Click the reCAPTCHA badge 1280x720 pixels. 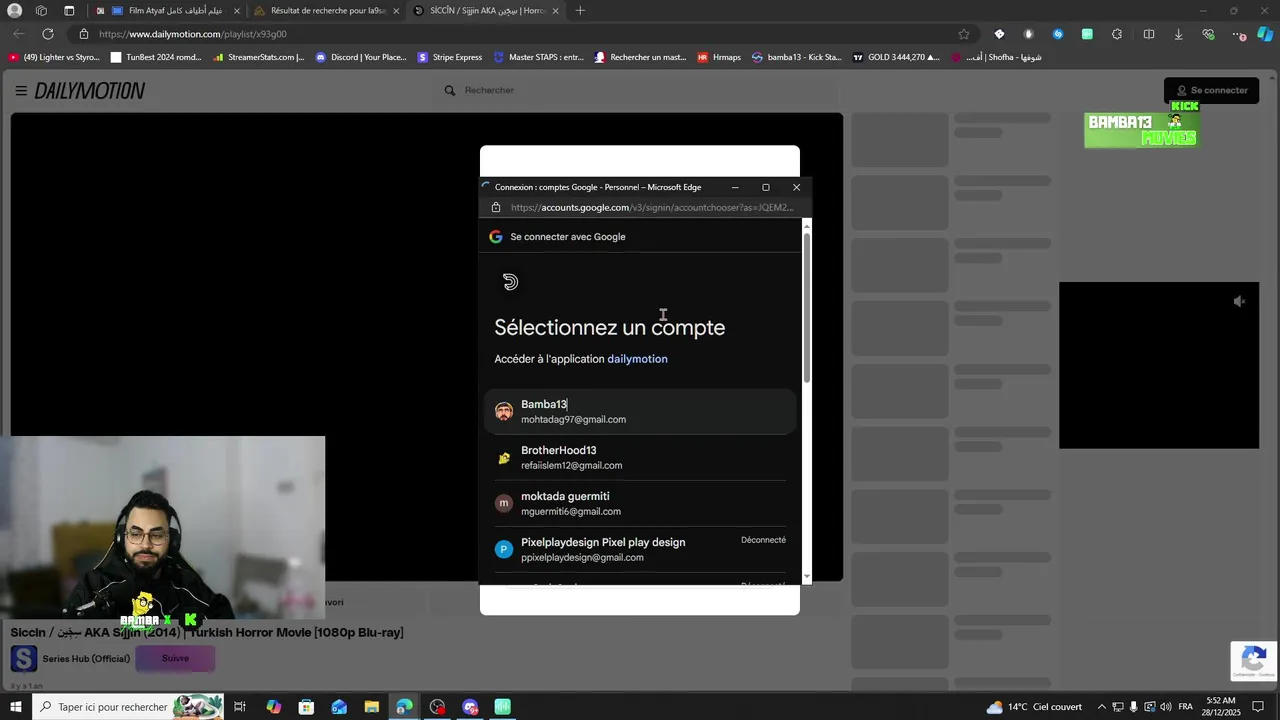tap(1254, 661)
